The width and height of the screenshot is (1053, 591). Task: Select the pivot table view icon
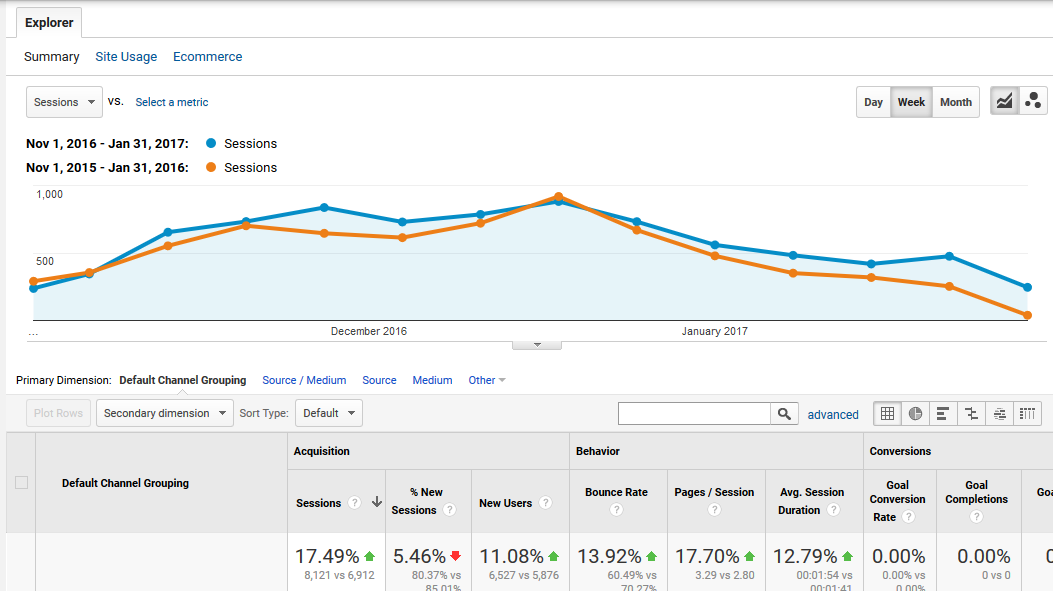[x=1027, y=414]
